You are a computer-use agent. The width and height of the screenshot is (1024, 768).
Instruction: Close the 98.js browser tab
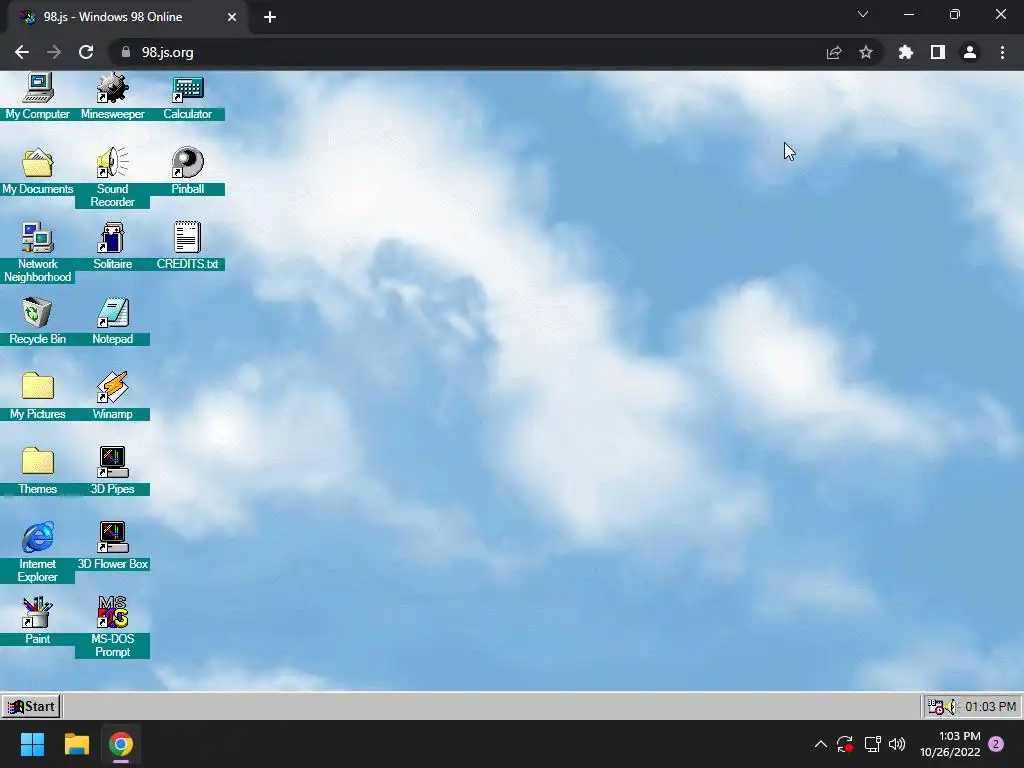[x=232, y=17]
